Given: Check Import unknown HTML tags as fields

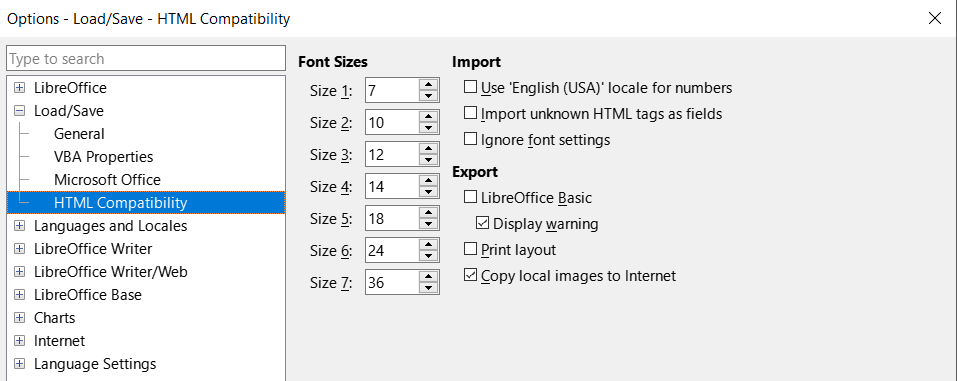Looking at the screenshot, I should (x=470, y=113).
